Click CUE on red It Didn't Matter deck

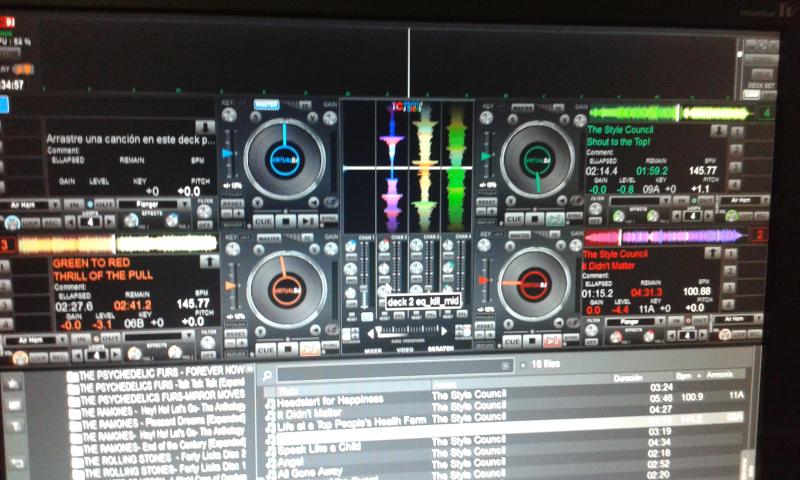point(512,341)
